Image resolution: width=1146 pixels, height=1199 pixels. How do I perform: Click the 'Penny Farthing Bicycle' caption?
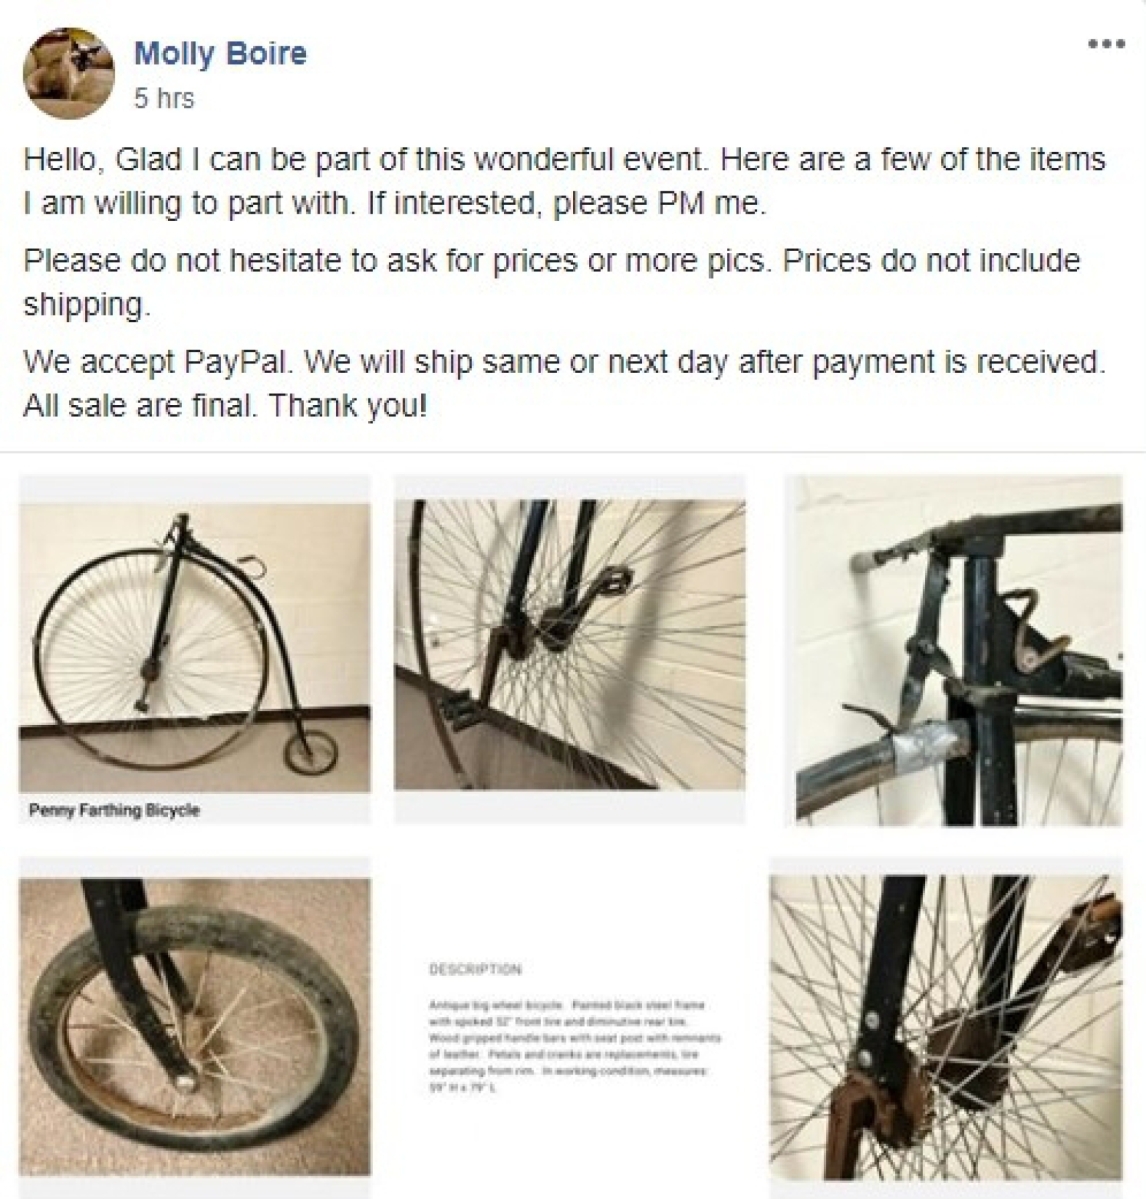click(x=114, y=810)
